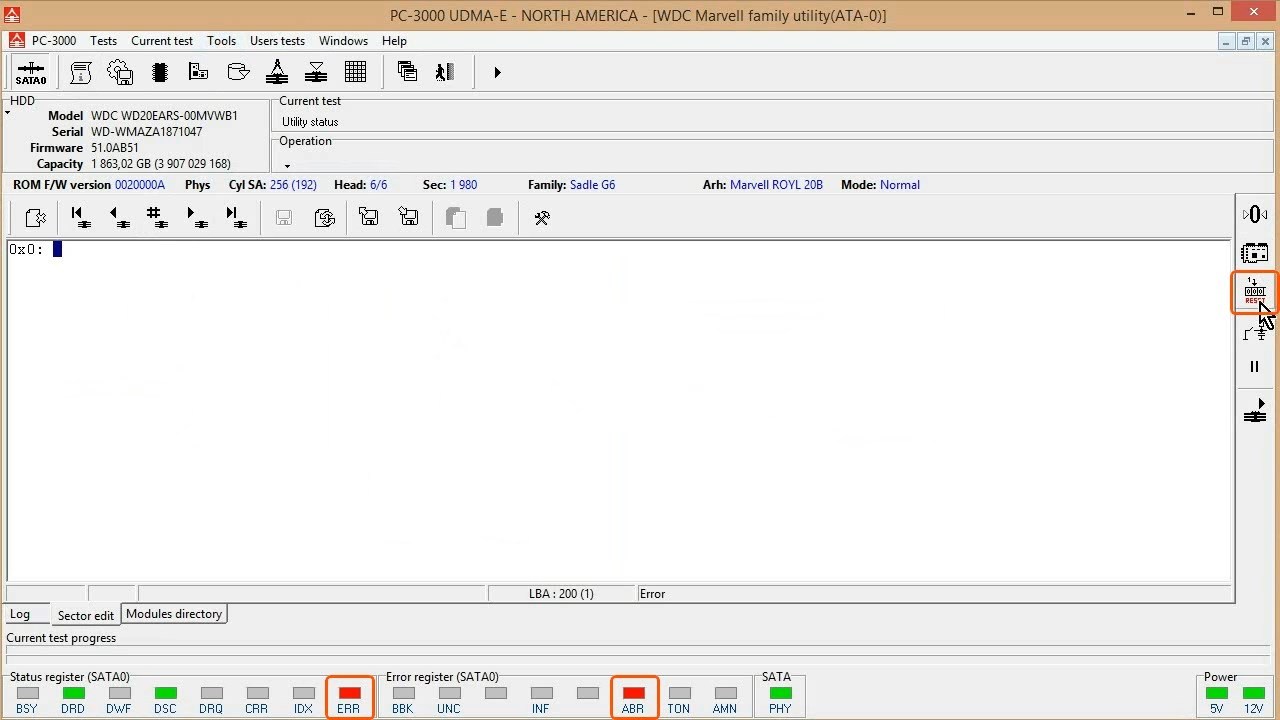
Task: Expand the Operation dropdown arrow
Action: (x=287, y=166)
